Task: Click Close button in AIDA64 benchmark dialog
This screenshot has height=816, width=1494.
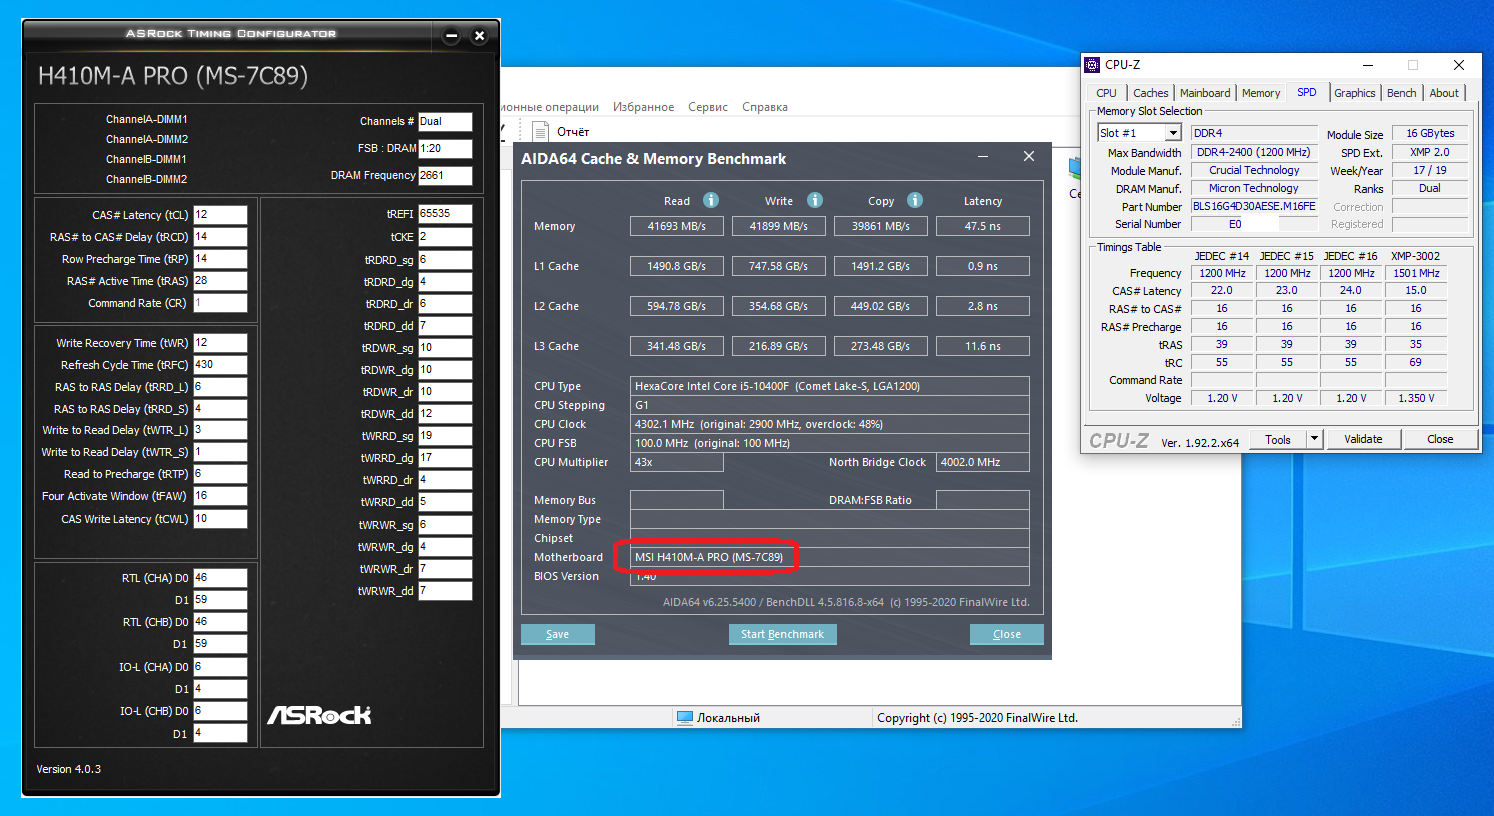Action: pos(1007,634)
